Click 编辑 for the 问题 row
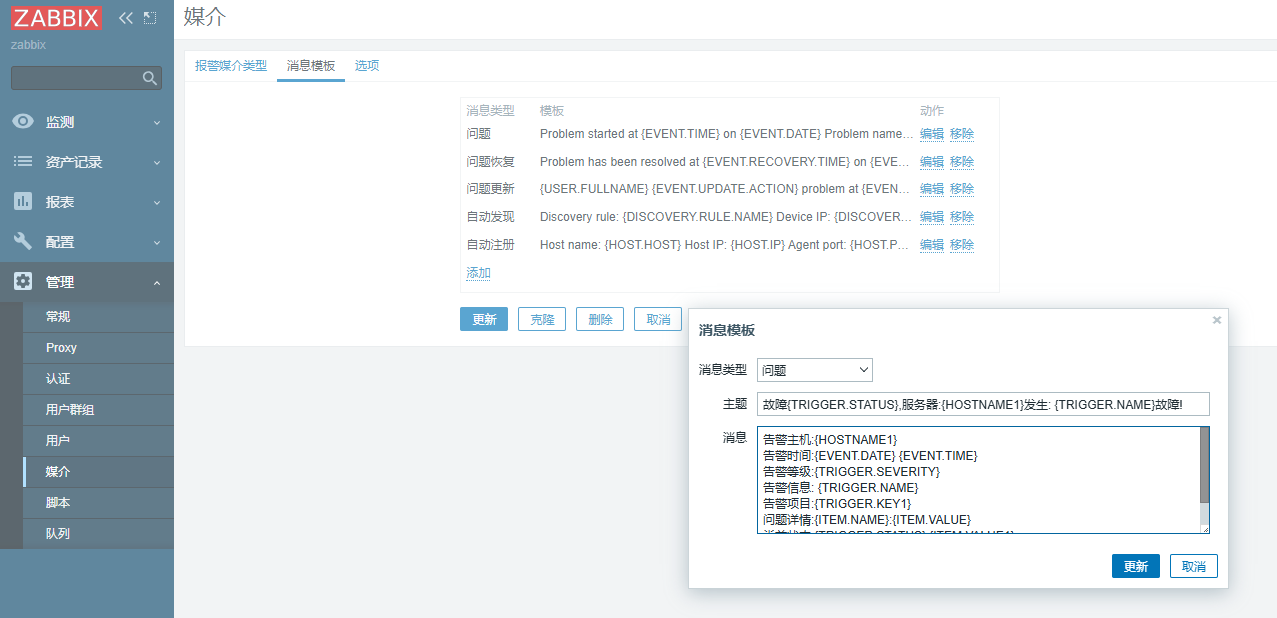 pos(932,134)
